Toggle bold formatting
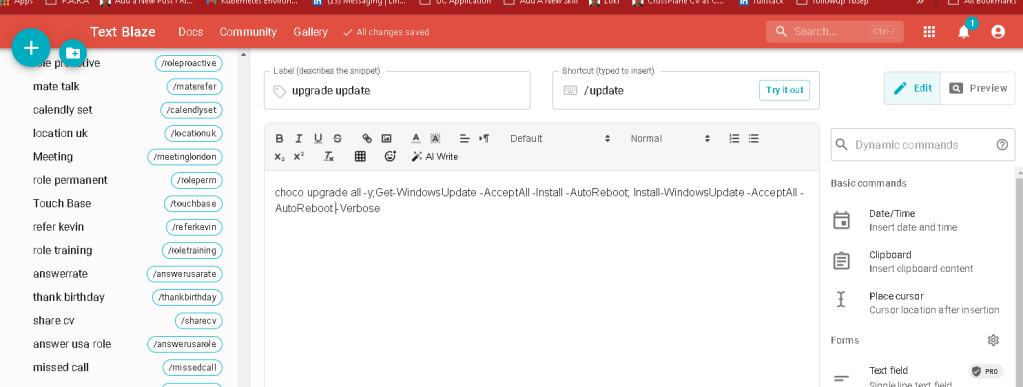This screenshot has height=387, width=1023. (279, 138)
